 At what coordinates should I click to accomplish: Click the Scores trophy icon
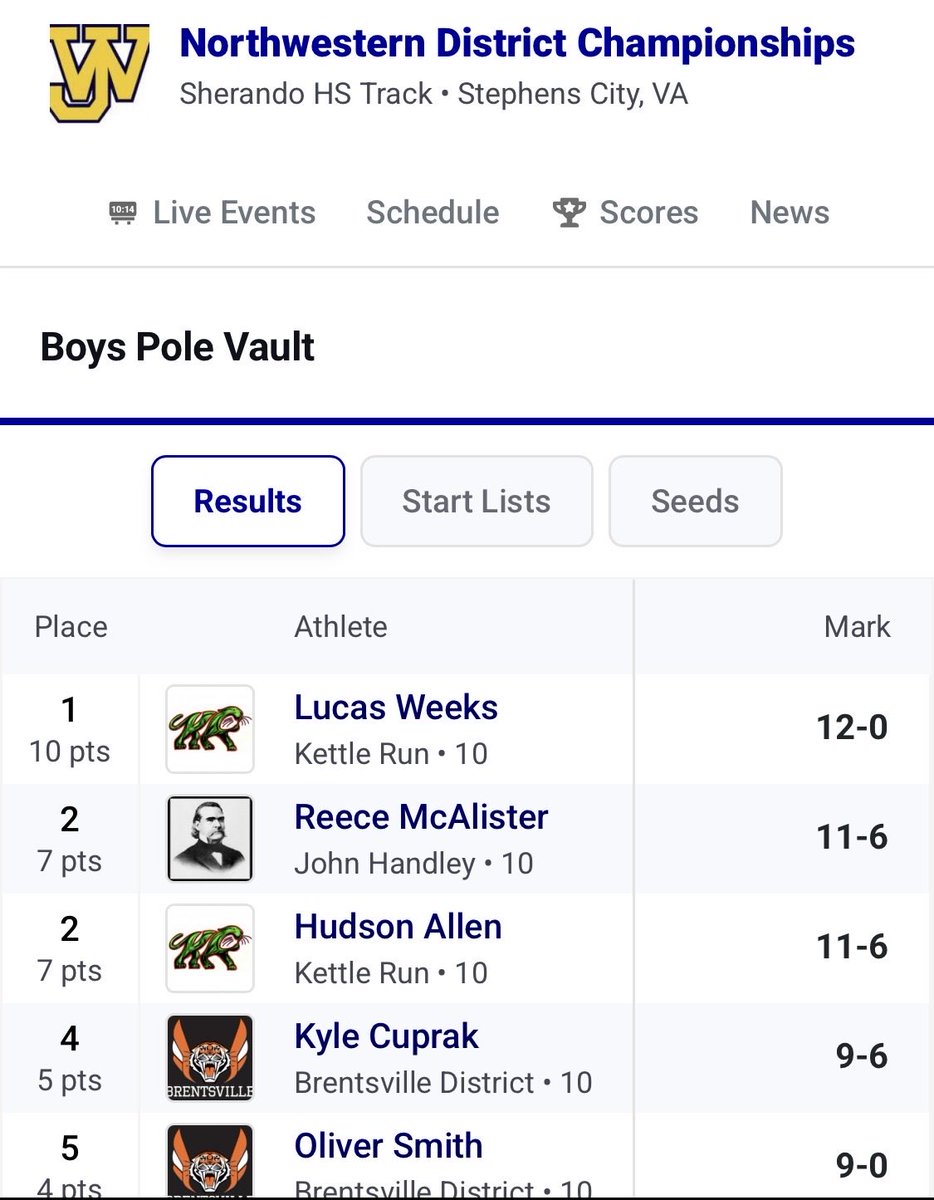point(569,213)
